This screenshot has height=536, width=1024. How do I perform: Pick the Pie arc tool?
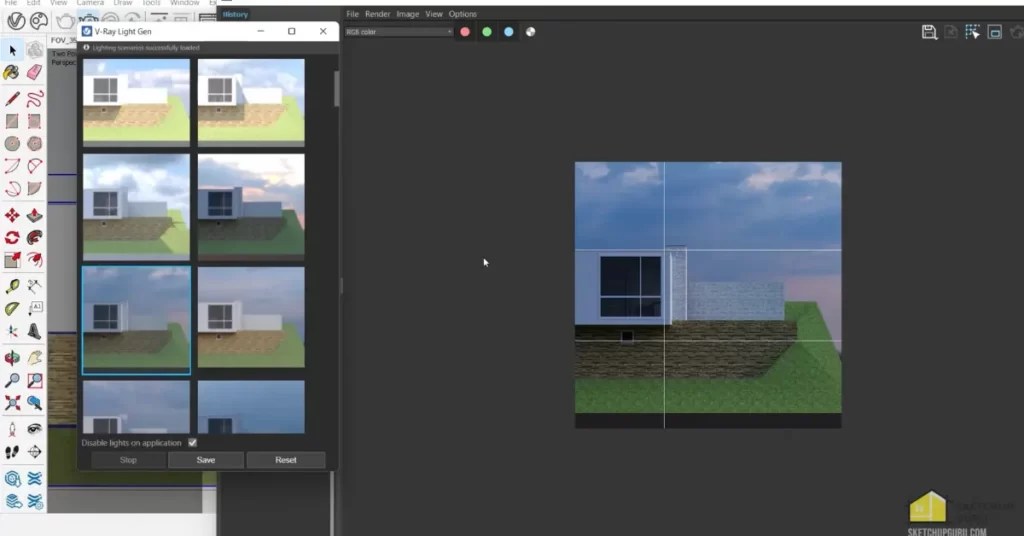pos(35,189)
